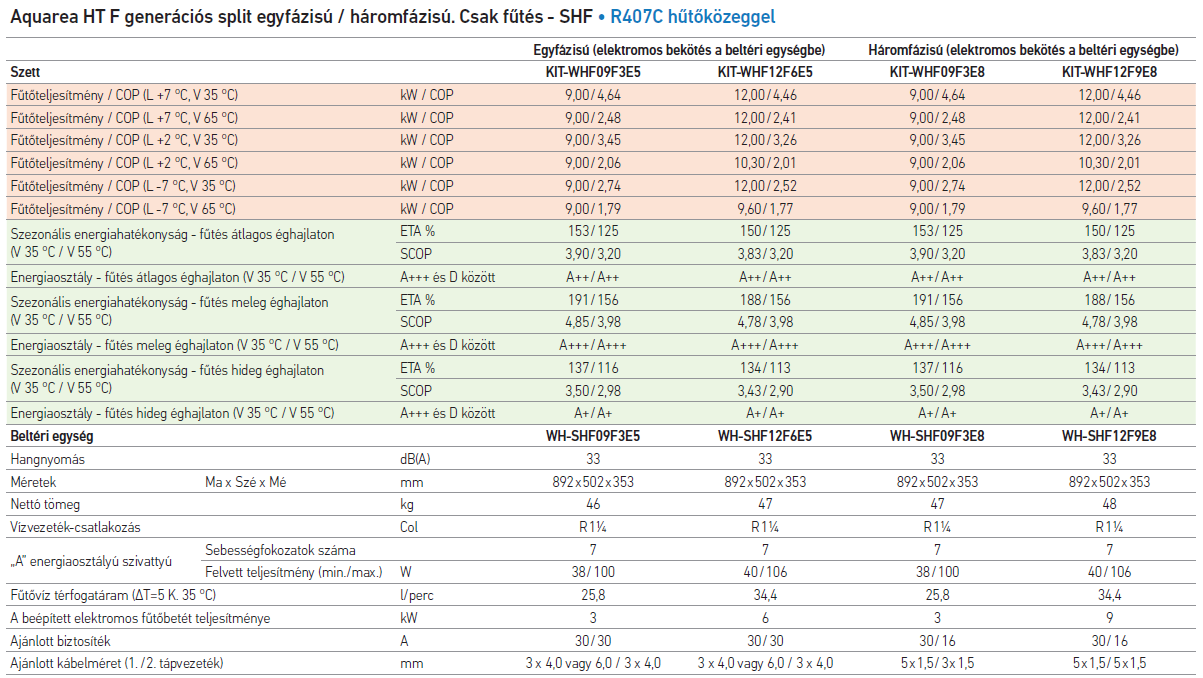Select row label "Fűtőteljesítmény / COP (L +2 °C, V 65 °C)"
This screenshot has width=1203, height=678.
pos(124,163)
